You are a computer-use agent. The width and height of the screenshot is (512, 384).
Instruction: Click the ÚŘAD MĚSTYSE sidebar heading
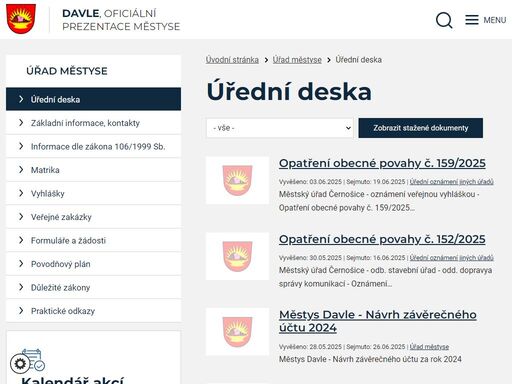pyautogui.click(x=67, y=71)
